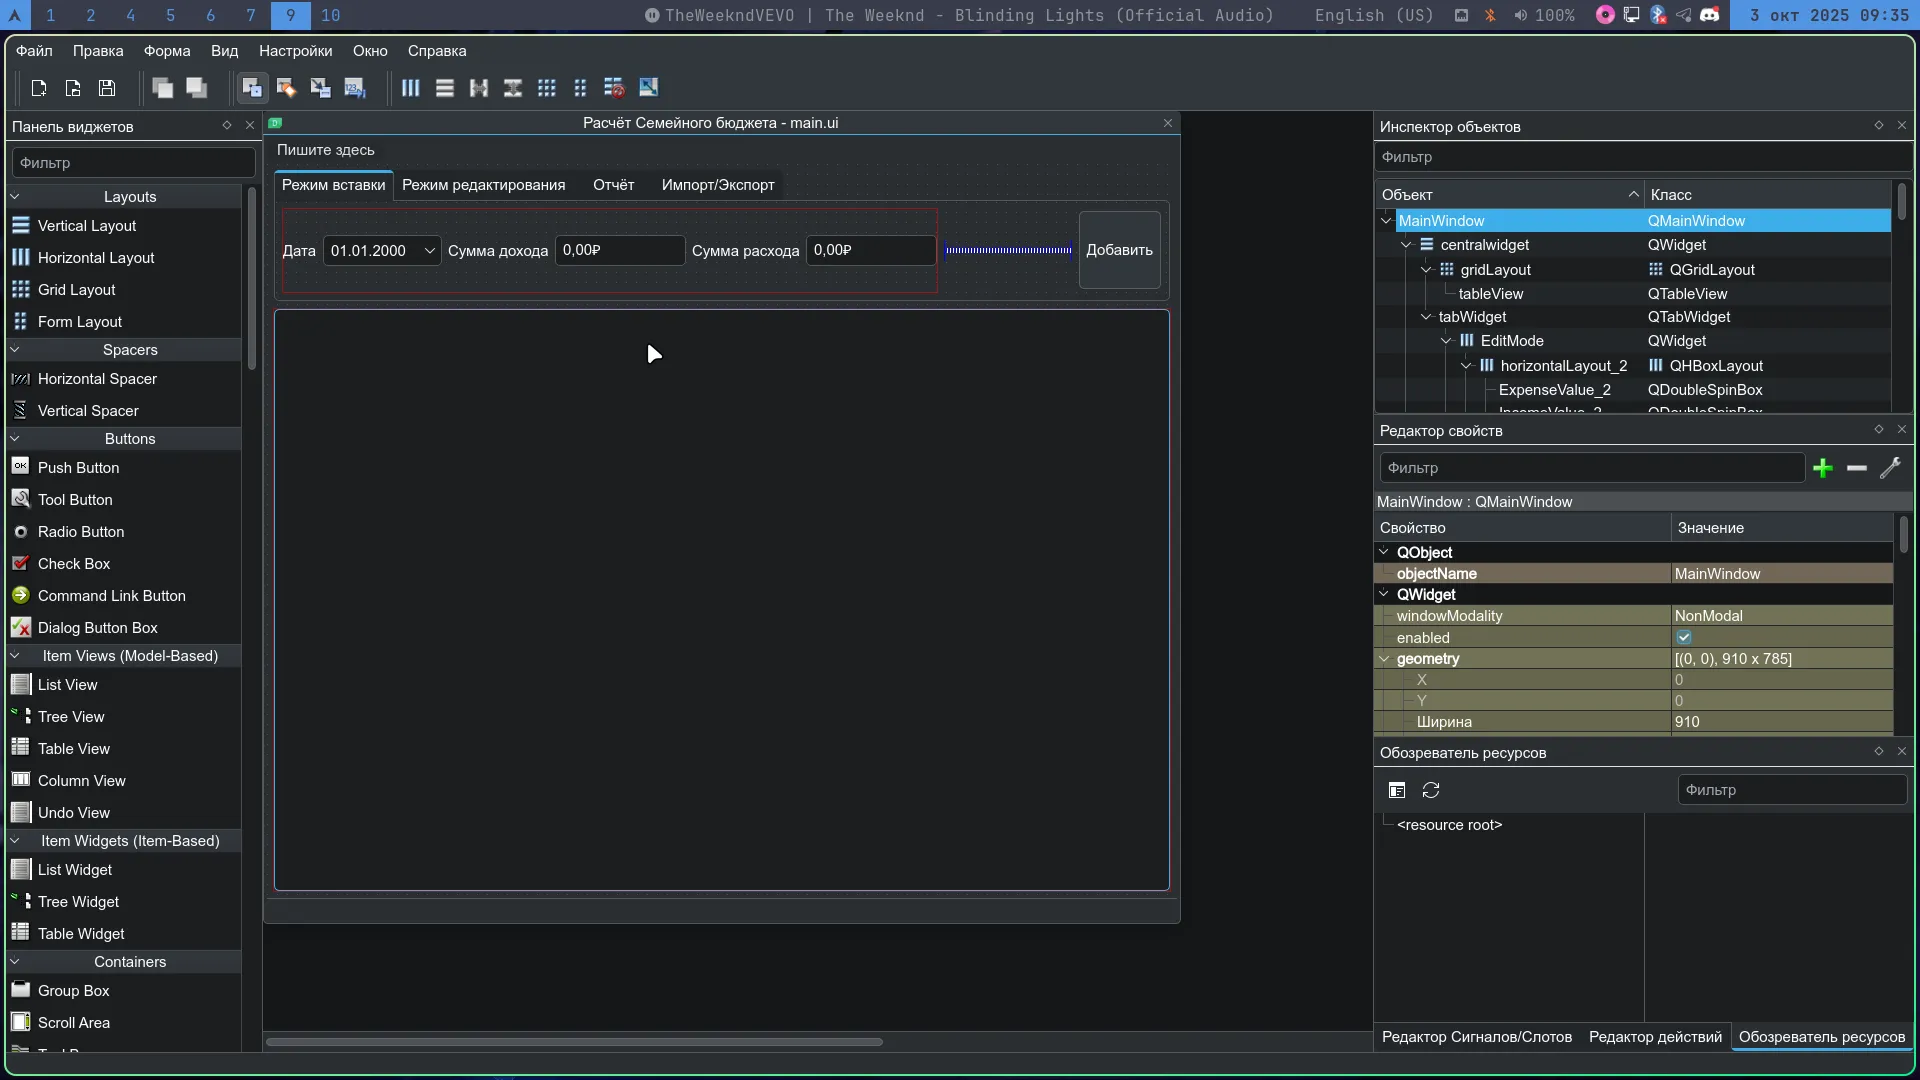Click the widget panel Фильтр field

click(x=133, y=163)
